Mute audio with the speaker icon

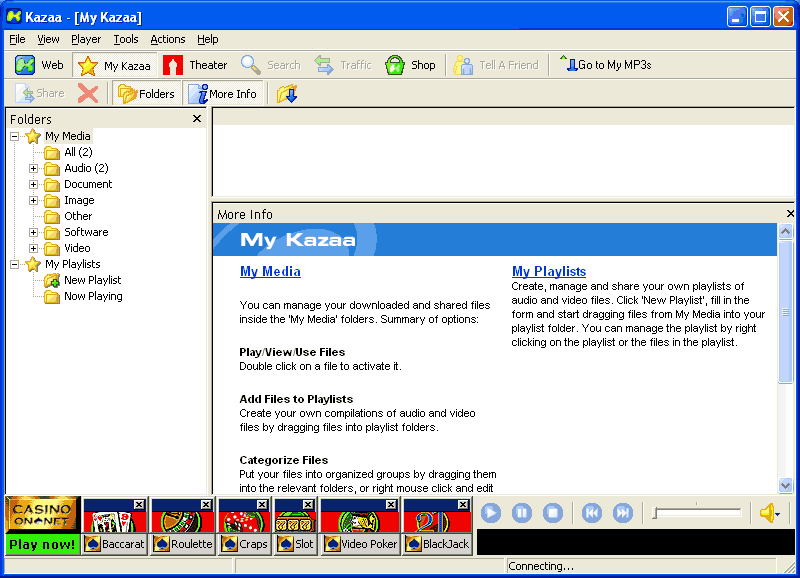point(768,513)
